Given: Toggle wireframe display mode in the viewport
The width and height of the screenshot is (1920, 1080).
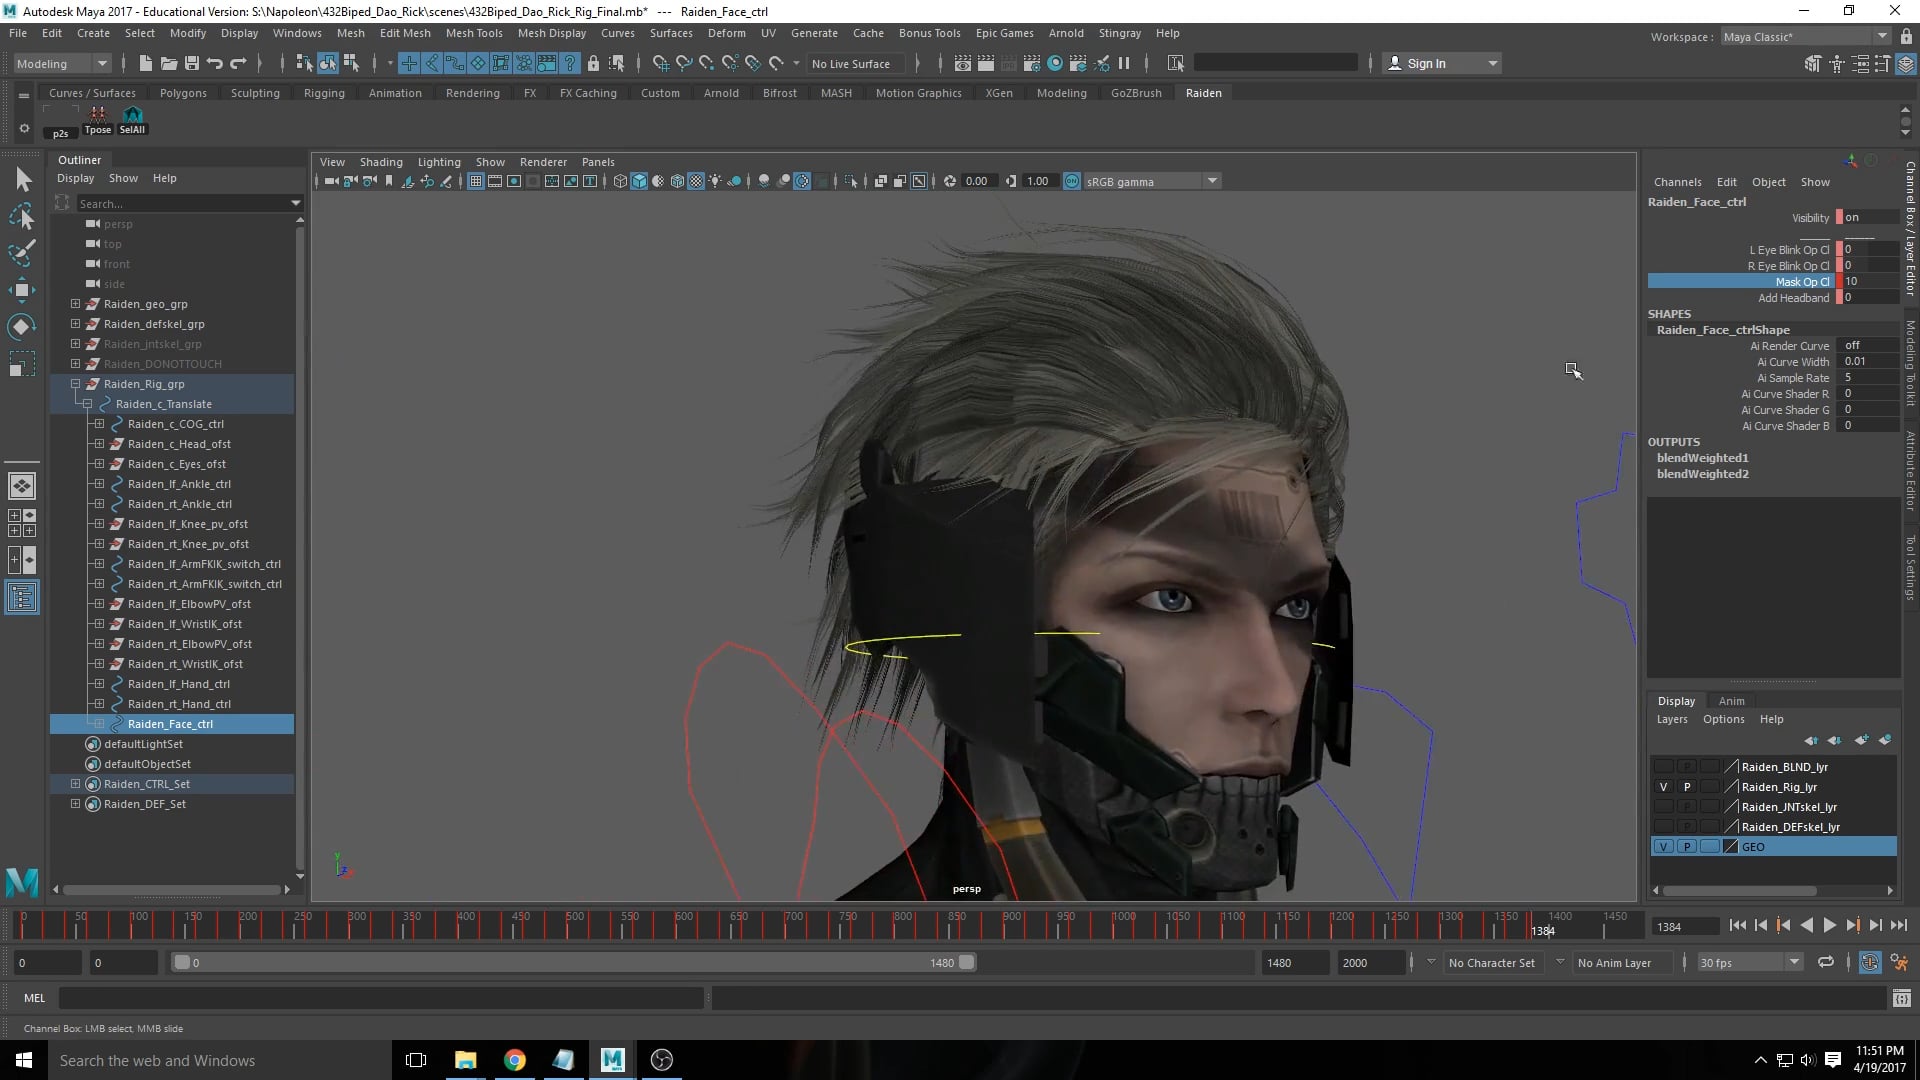Looking at the screenshot, I should [x=620, y=181].
